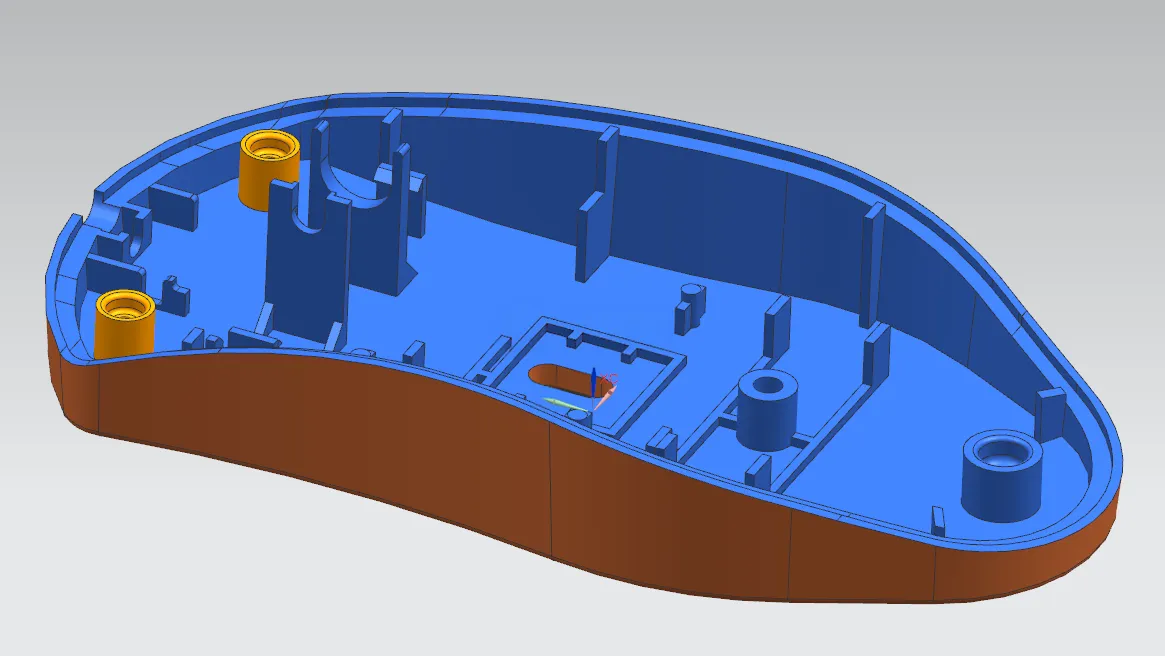Select the orange screw boss at the shell's left tip

[x=124, y=324]
